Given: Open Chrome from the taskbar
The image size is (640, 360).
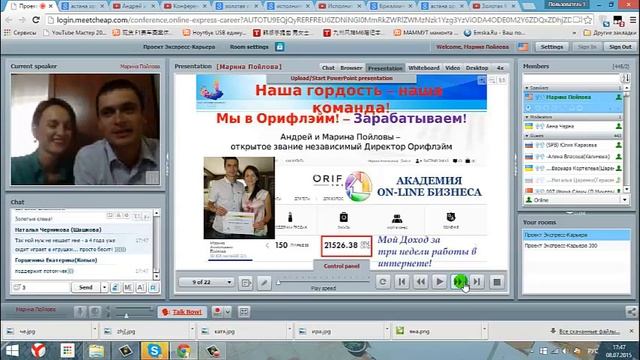Looking at the screenshot, I should pyautogui.click(x=183, y=351).
